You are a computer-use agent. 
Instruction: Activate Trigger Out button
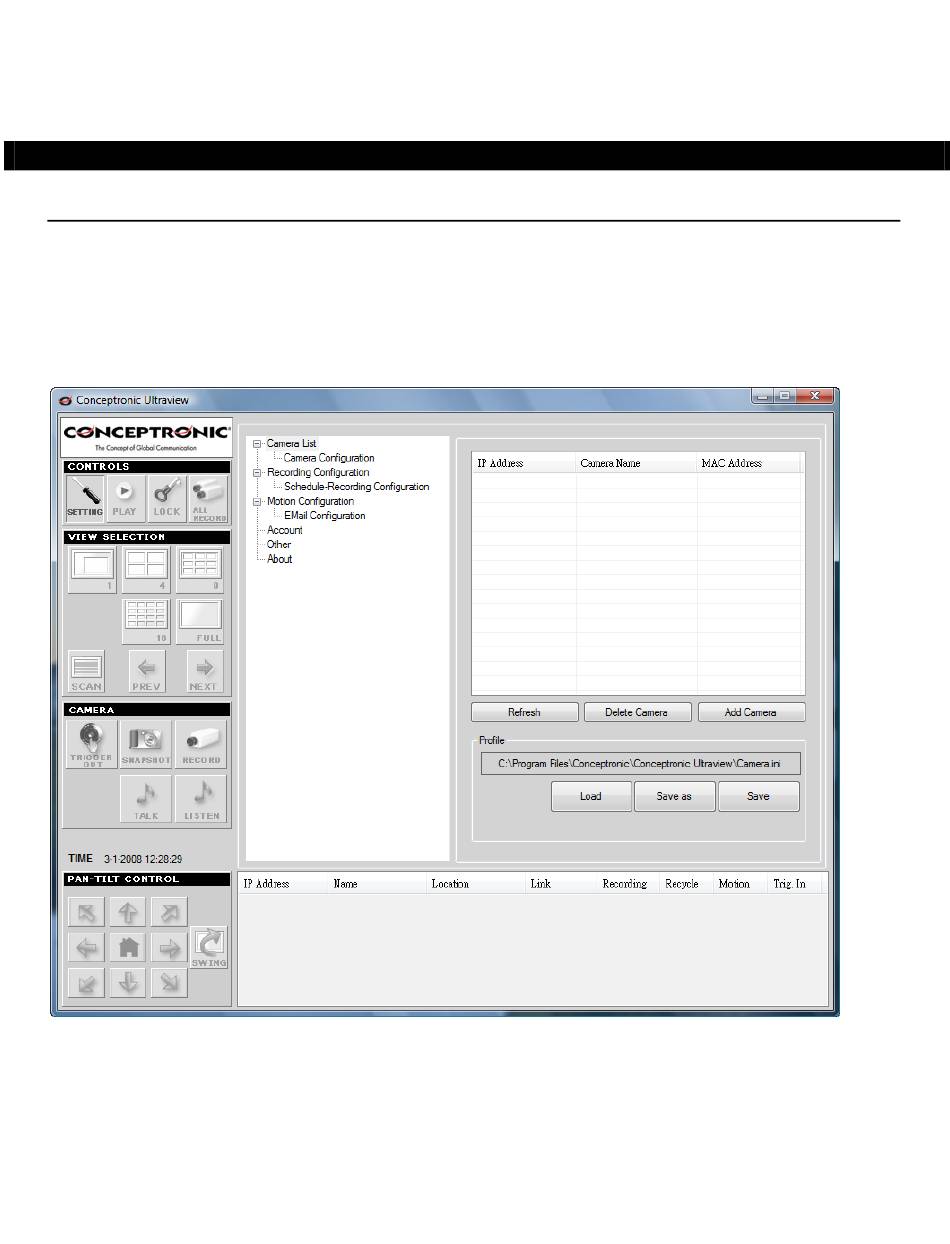[91, 744]
